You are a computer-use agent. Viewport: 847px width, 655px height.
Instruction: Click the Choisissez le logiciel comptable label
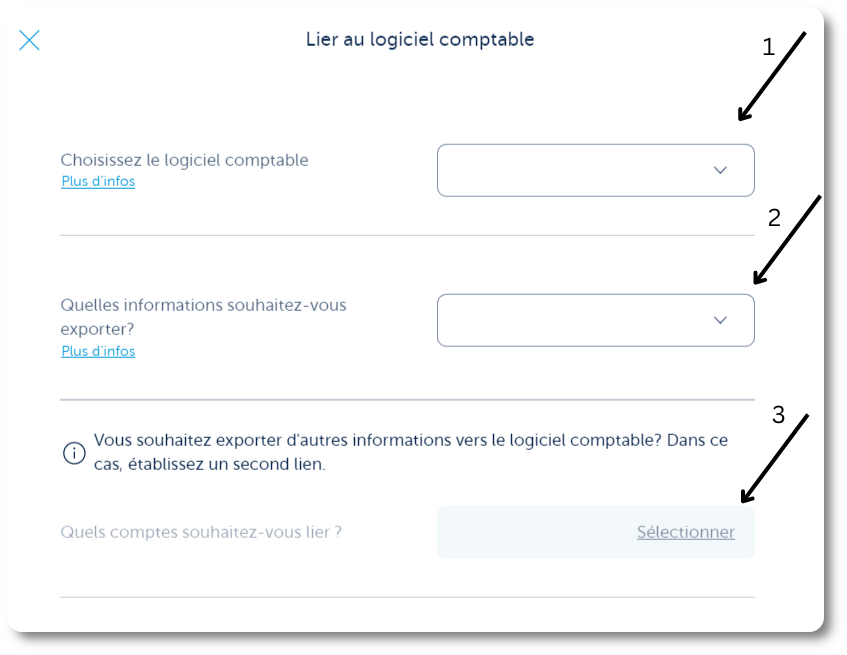184,160
